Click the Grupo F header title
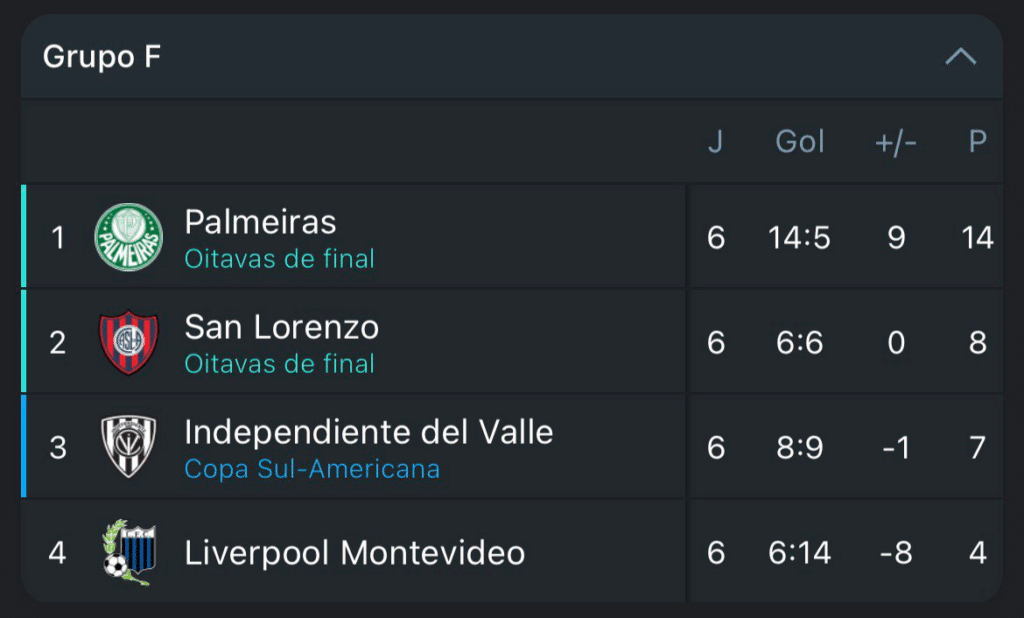 pyautogui.click(x=101, y=57)
